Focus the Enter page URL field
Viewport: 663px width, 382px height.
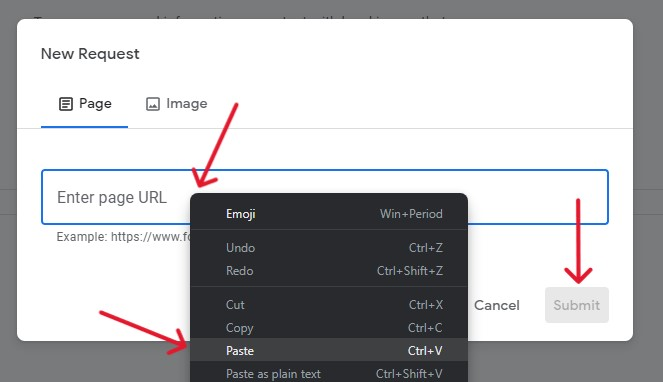point(325,197)
